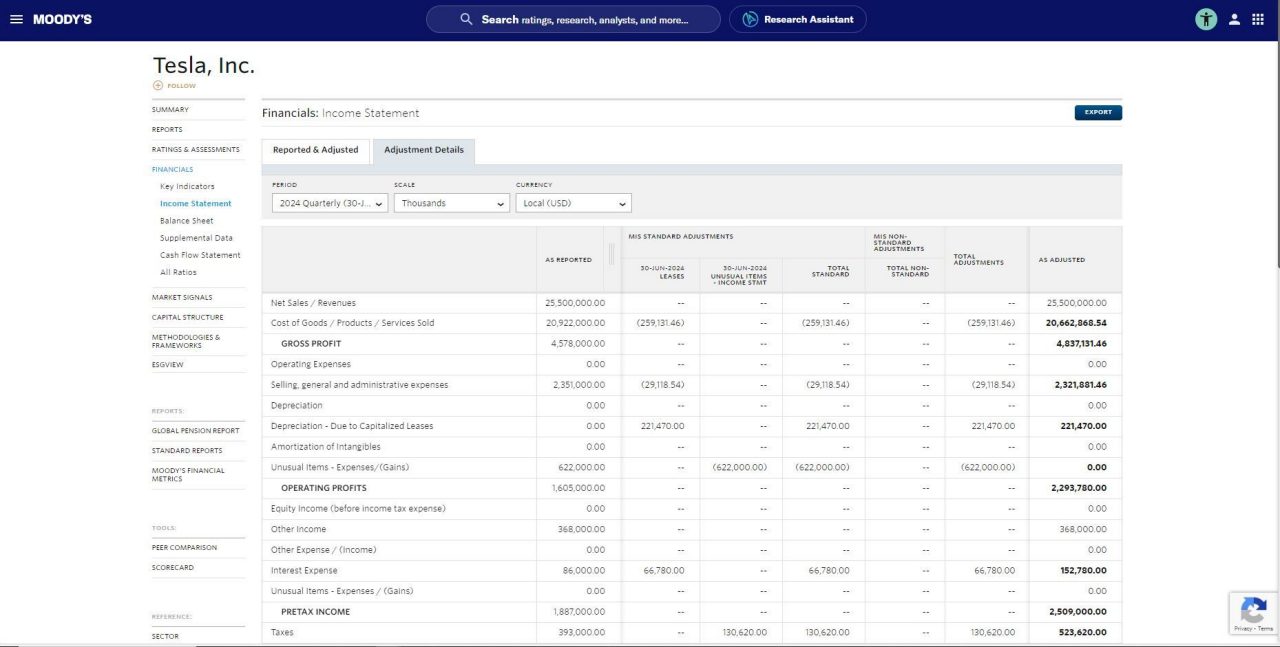The height and width of the screenshot is (647, 1280).
Task: Open All Ratios page
Action: pyautogui.click(x=178, y=272)
